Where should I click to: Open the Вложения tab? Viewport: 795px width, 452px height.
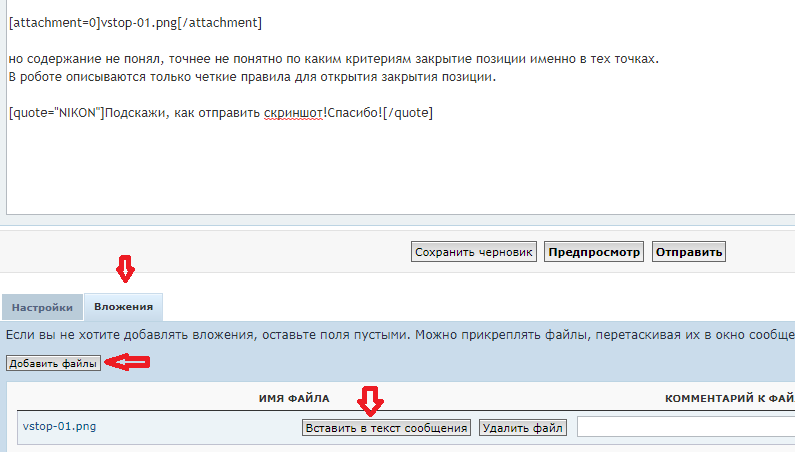(x=124, y=308)
